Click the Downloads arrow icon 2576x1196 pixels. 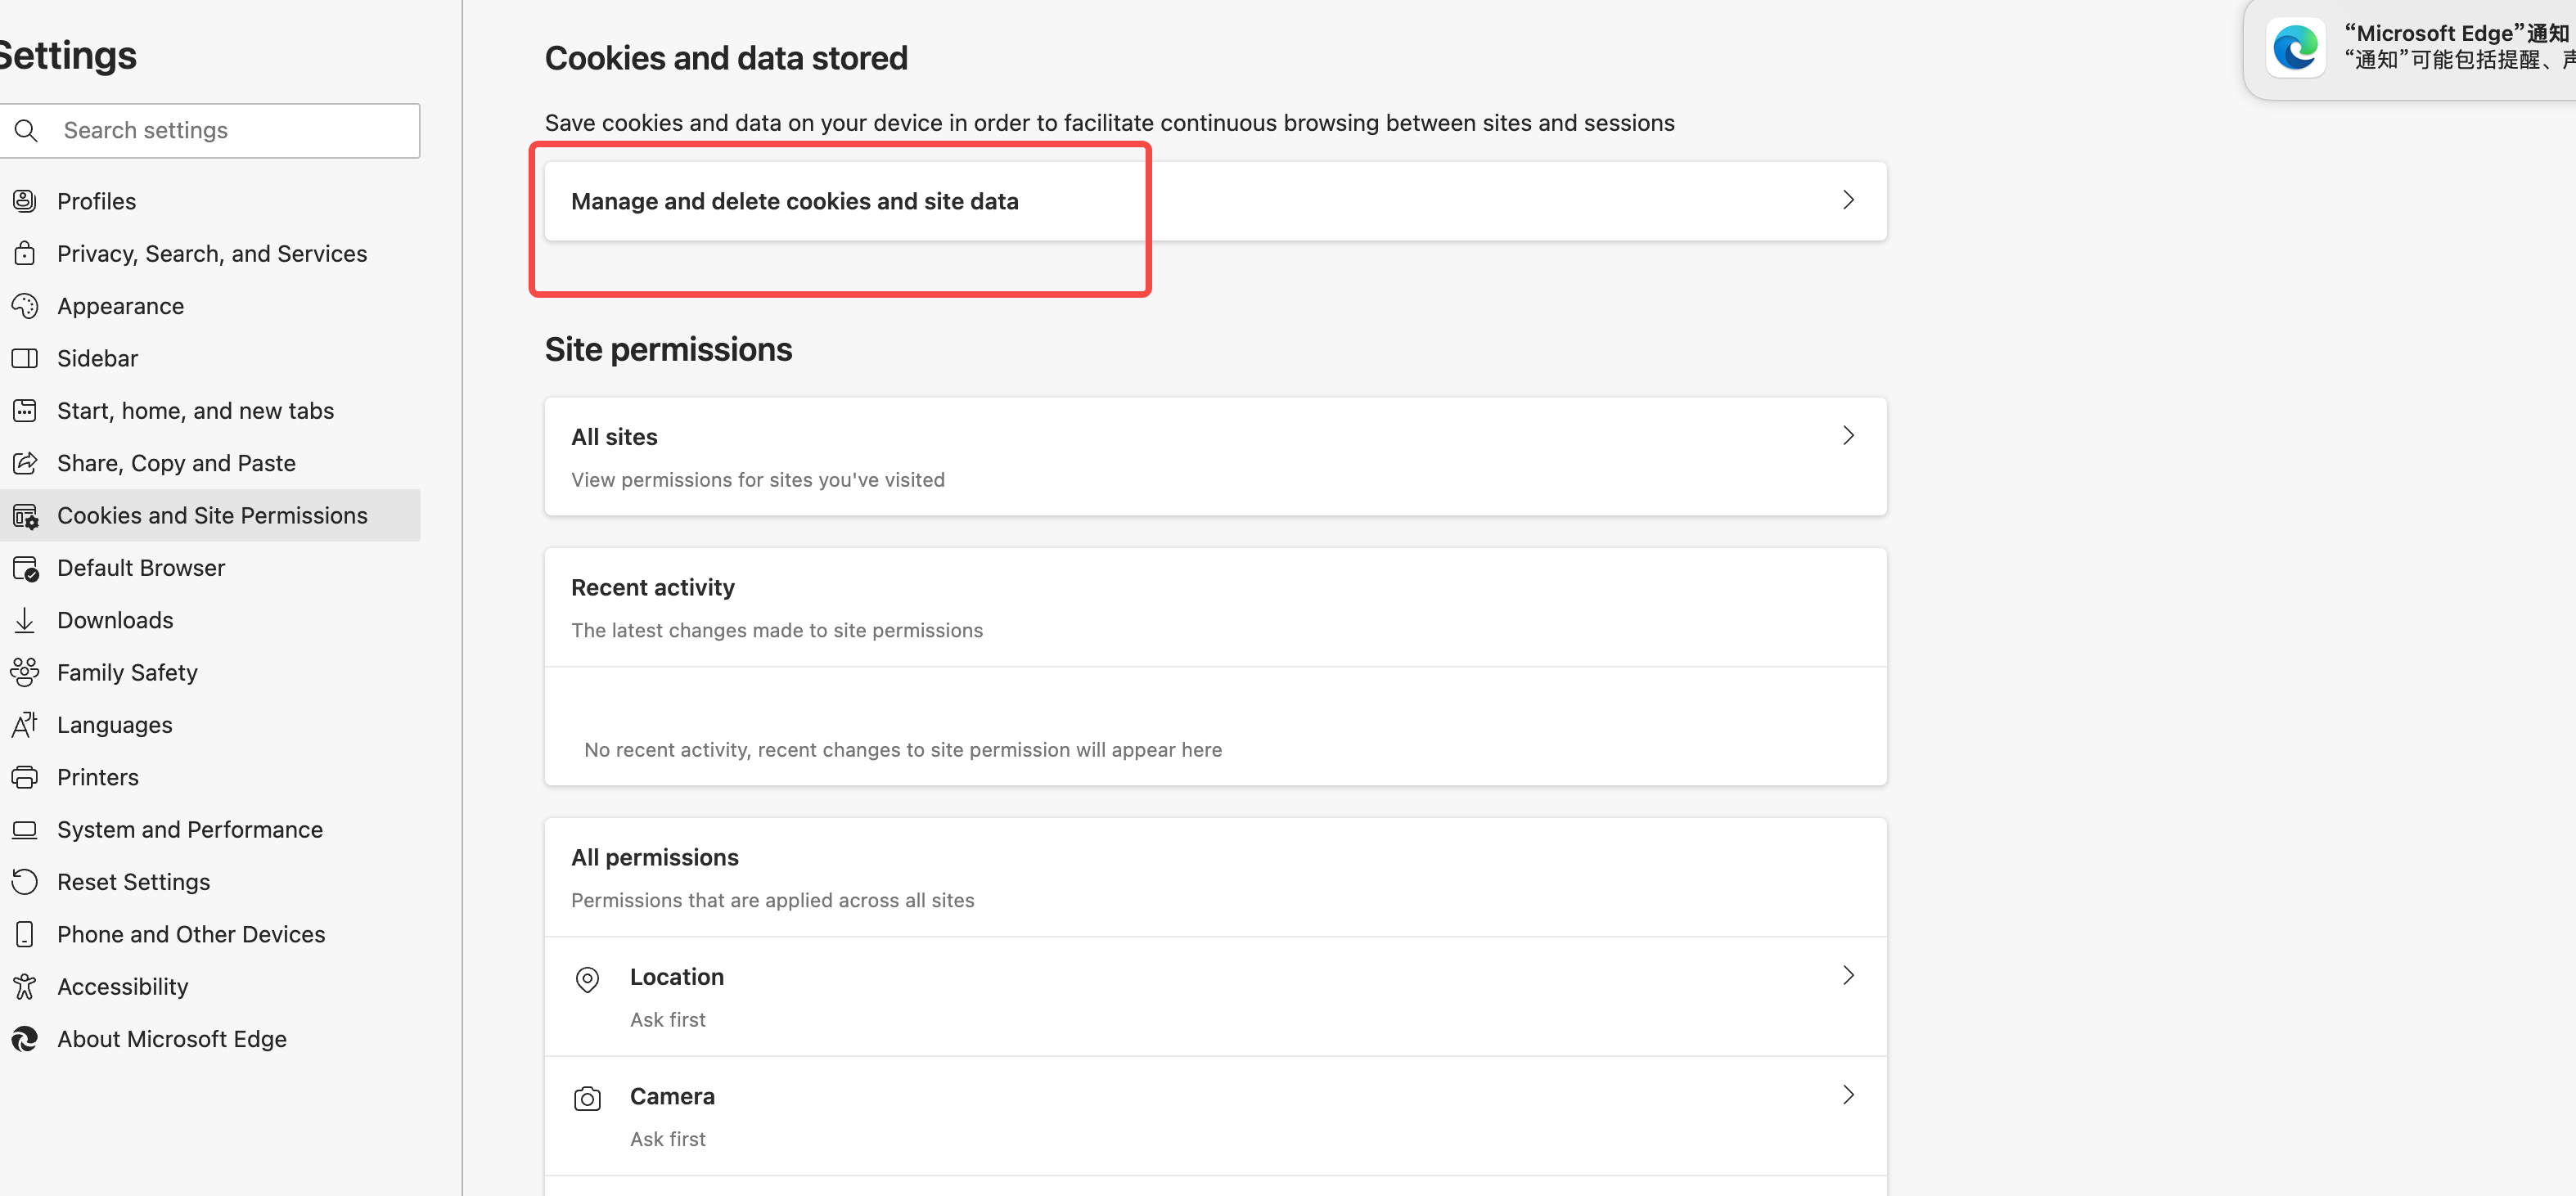(25, 620)
